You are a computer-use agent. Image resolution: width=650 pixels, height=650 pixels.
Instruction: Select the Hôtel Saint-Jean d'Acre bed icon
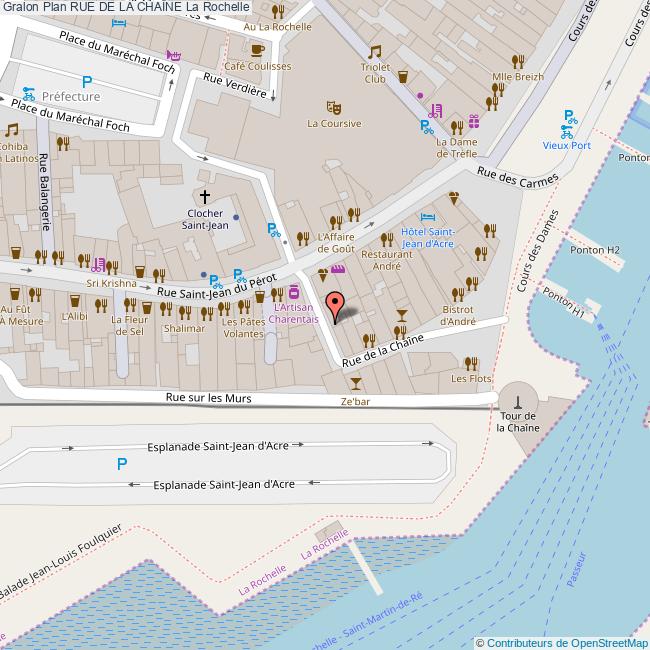(x=428, y=216)
